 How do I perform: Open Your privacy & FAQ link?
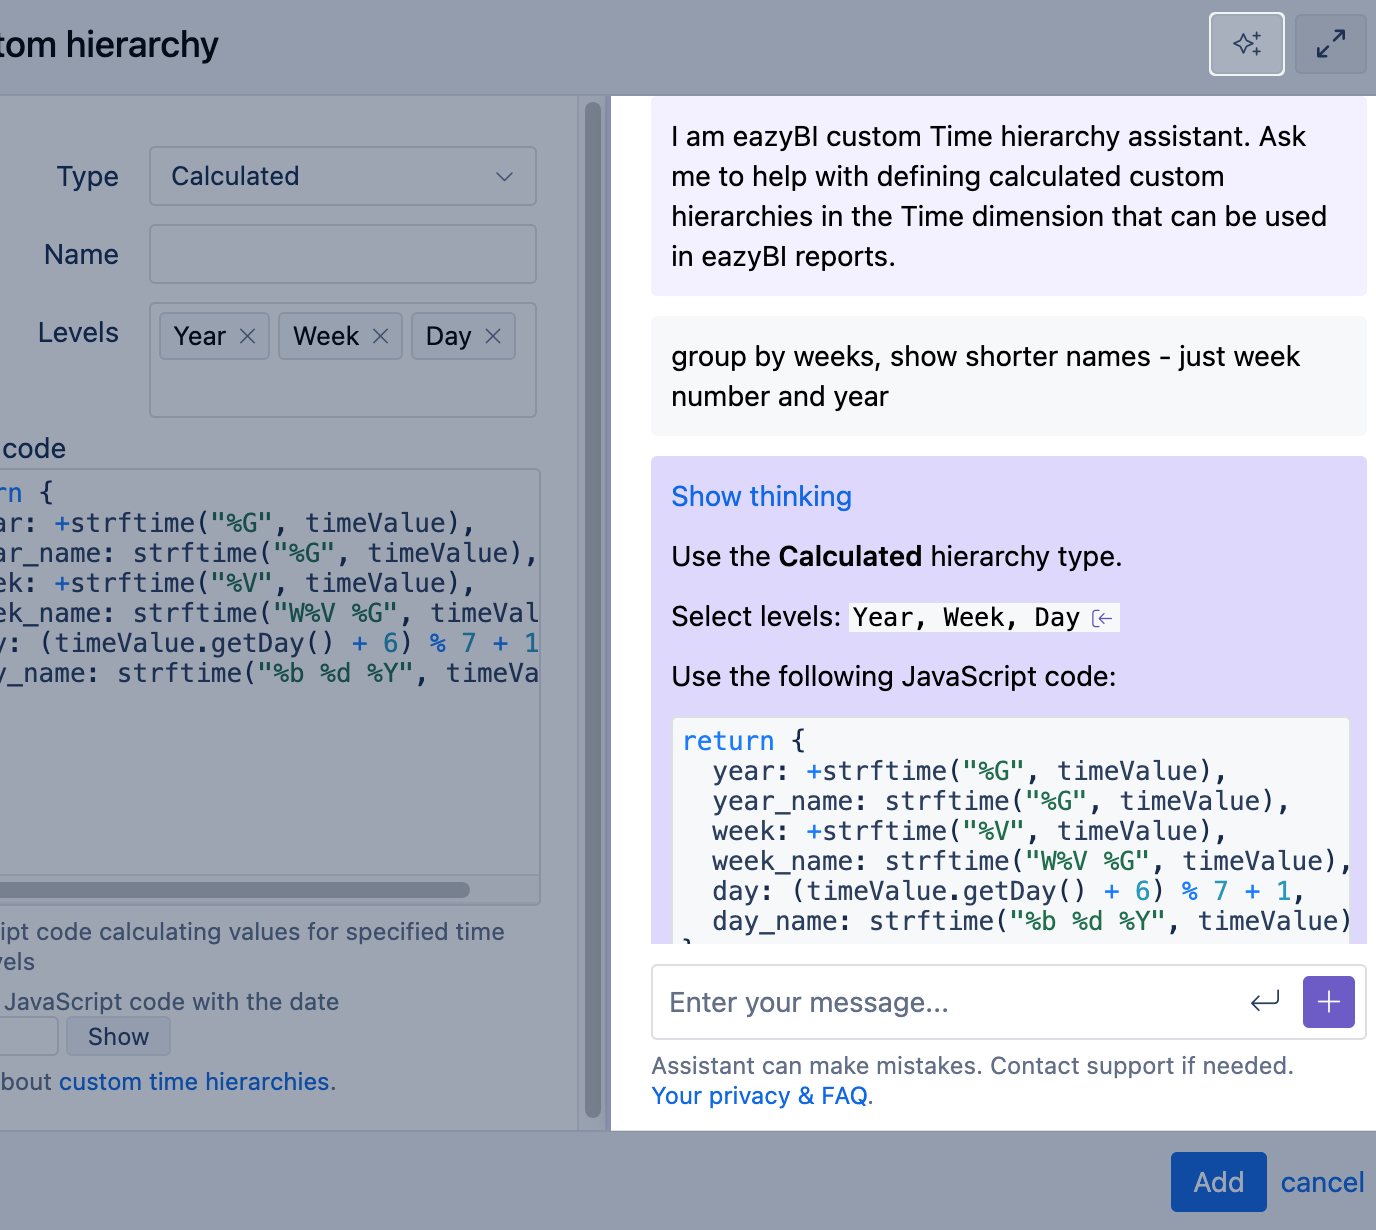759,1096
